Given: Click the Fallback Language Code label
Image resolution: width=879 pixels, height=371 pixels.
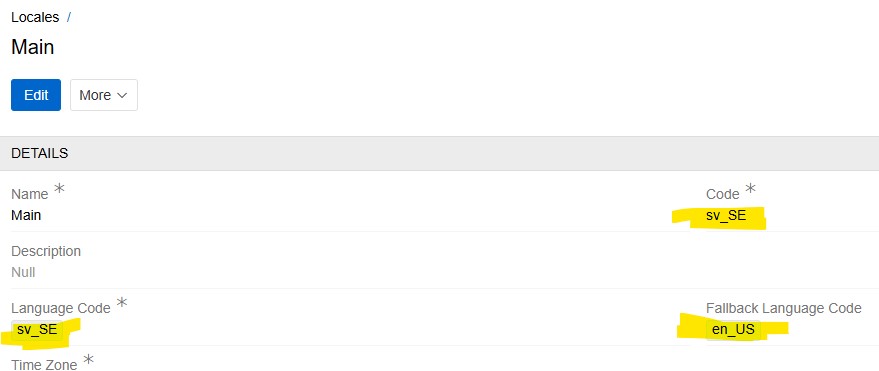Looking at the screenshot, I should [783, 308].
